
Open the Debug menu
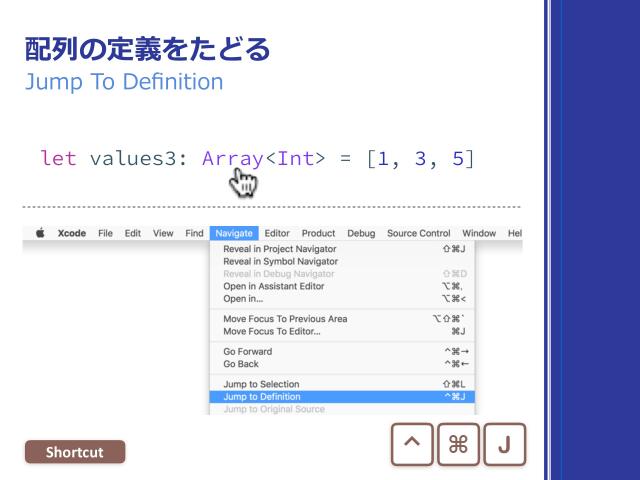362,233
